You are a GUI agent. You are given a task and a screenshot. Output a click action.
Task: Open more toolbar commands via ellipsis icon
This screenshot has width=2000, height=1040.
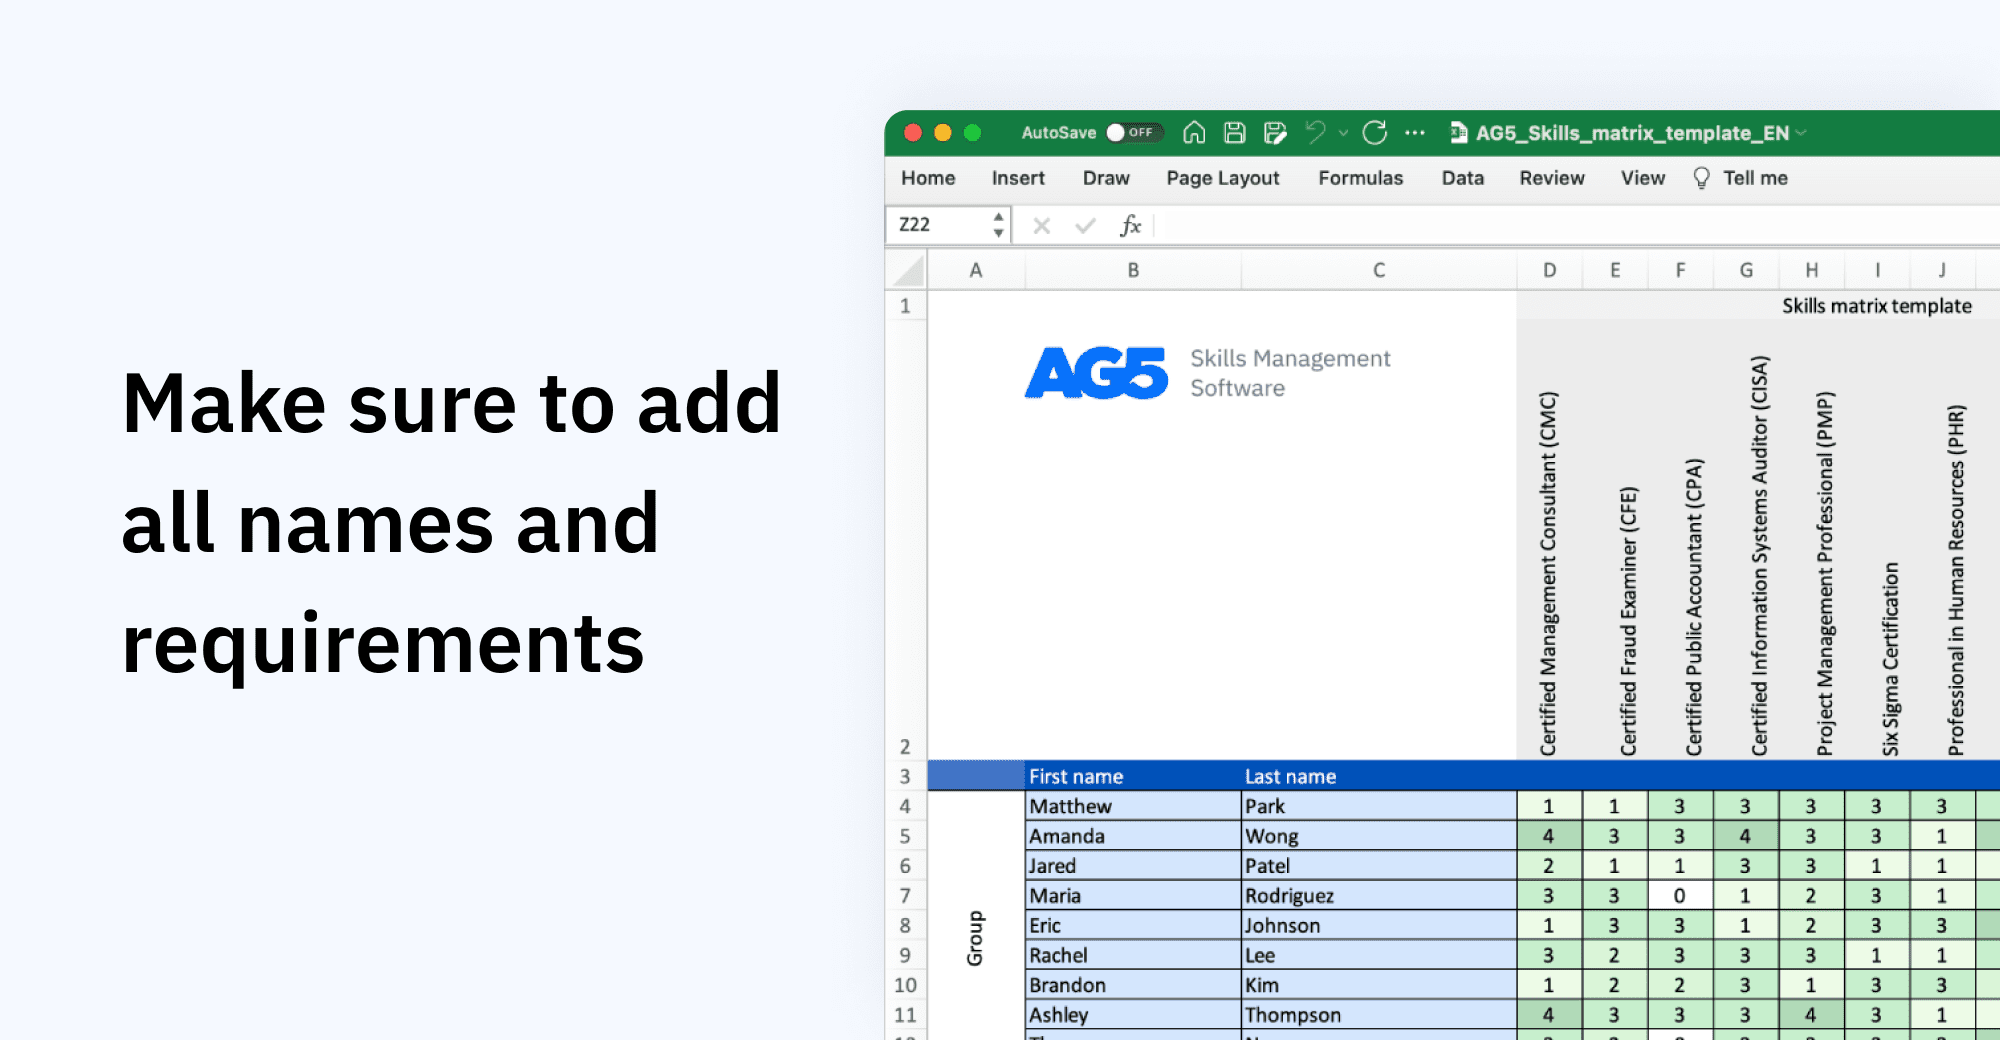[x=1417, y=132]
